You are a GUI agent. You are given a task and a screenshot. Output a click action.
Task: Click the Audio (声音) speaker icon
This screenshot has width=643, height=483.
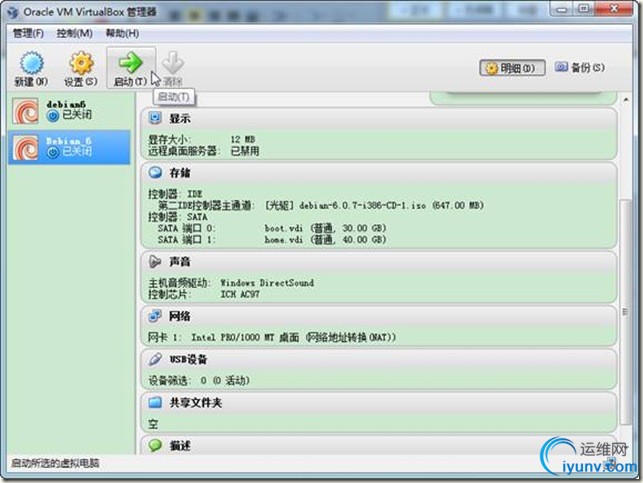(155, 262)
